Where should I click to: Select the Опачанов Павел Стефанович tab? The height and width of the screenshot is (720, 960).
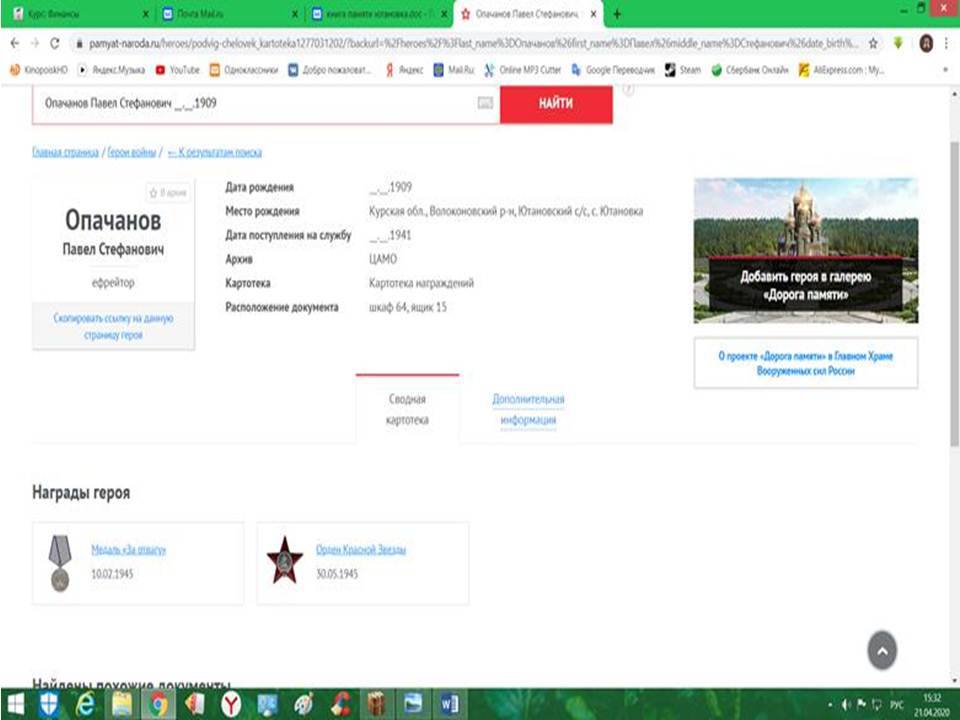click(x=528, y=14)
